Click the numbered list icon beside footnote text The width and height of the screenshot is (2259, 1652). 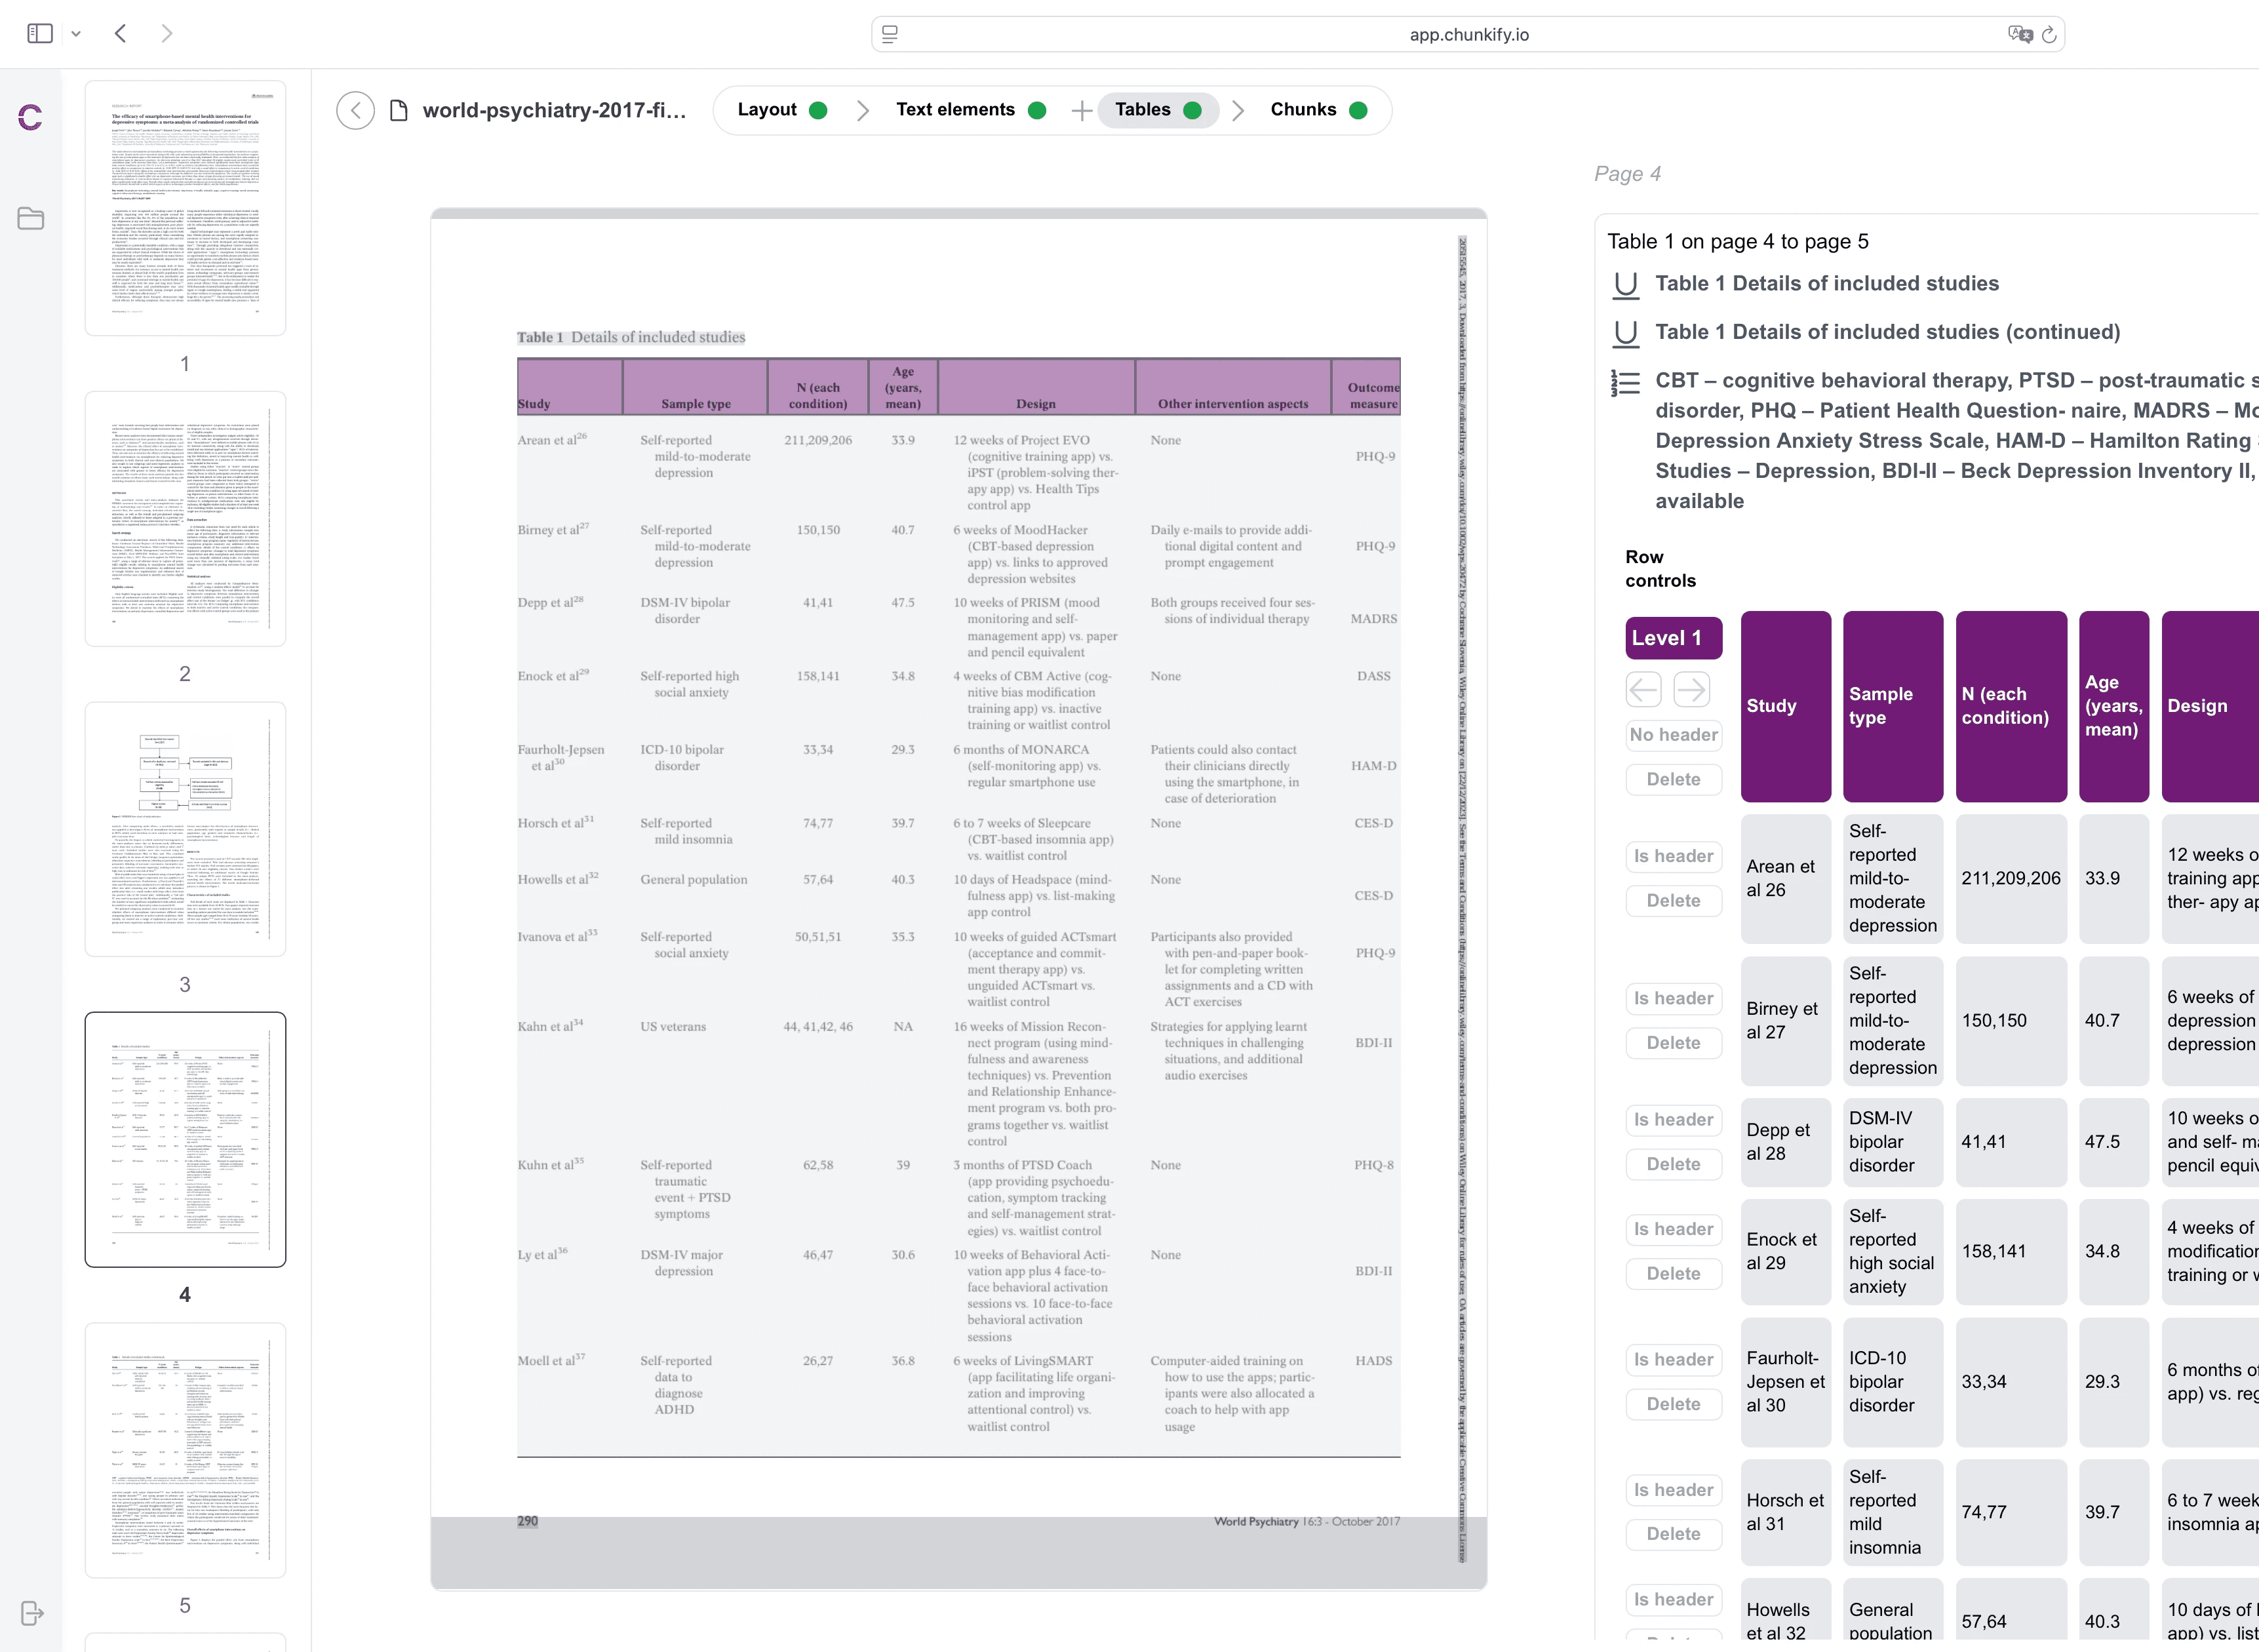pos(1626,382)
